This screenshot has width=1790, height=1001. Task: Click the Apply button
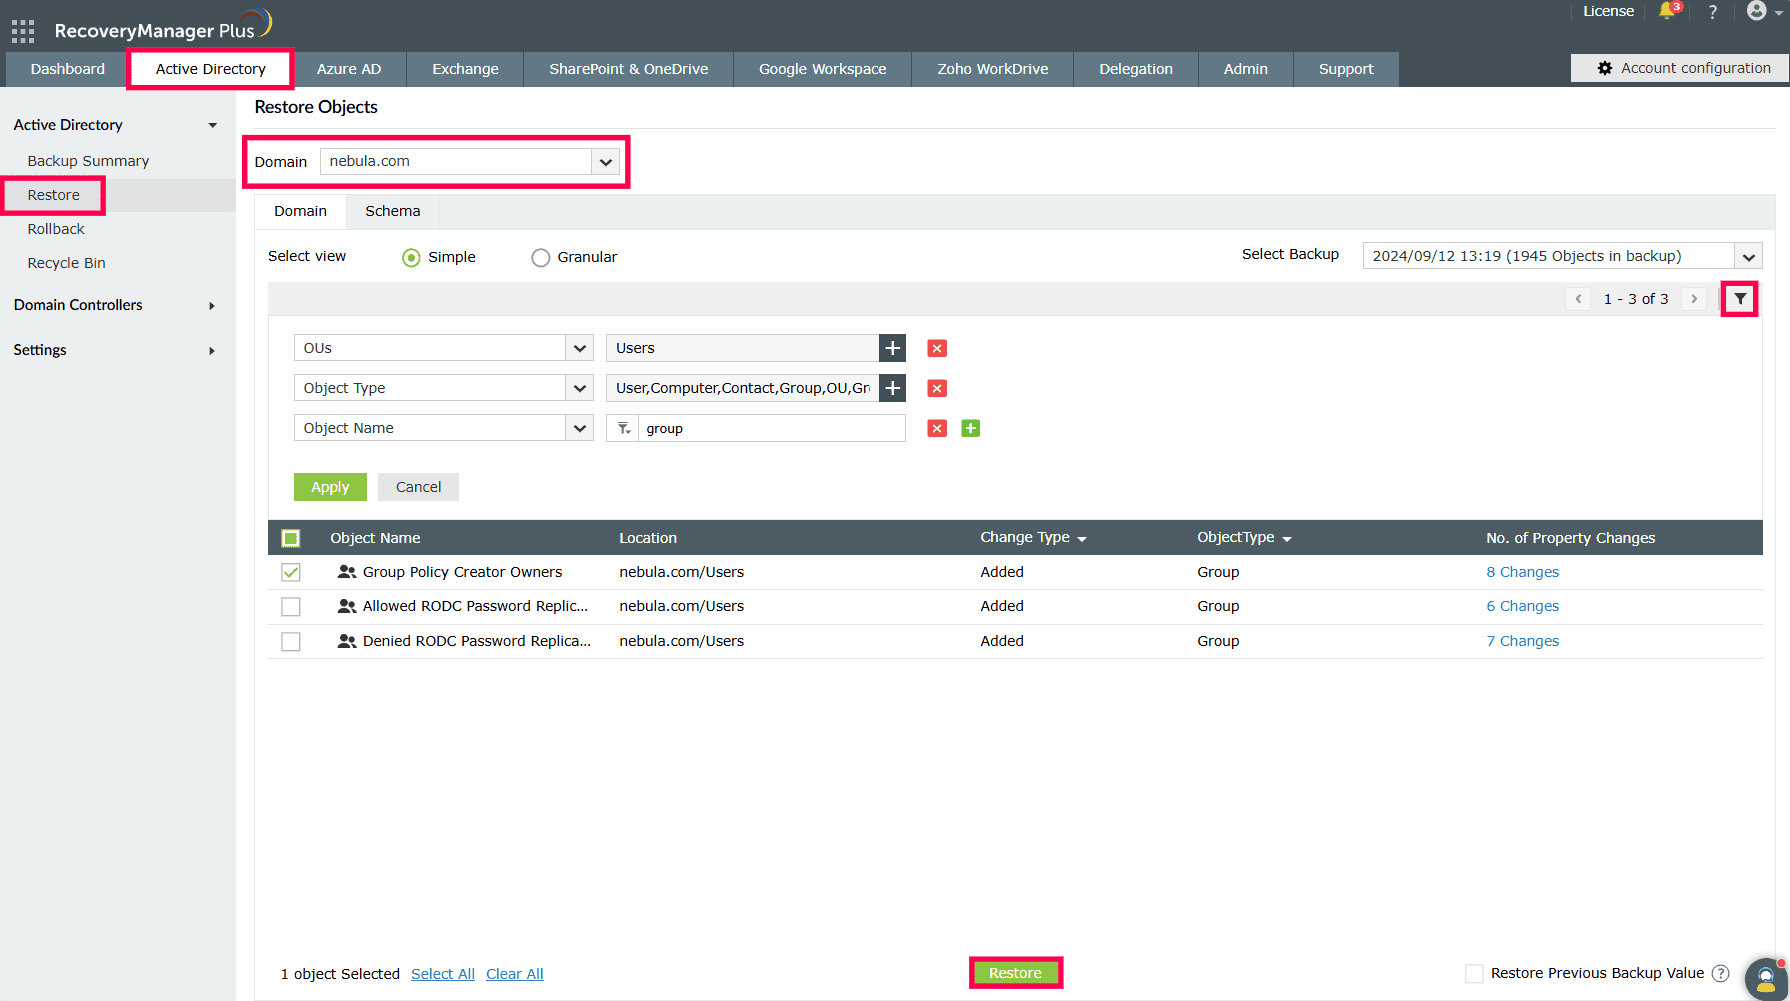tap(330, 487)
